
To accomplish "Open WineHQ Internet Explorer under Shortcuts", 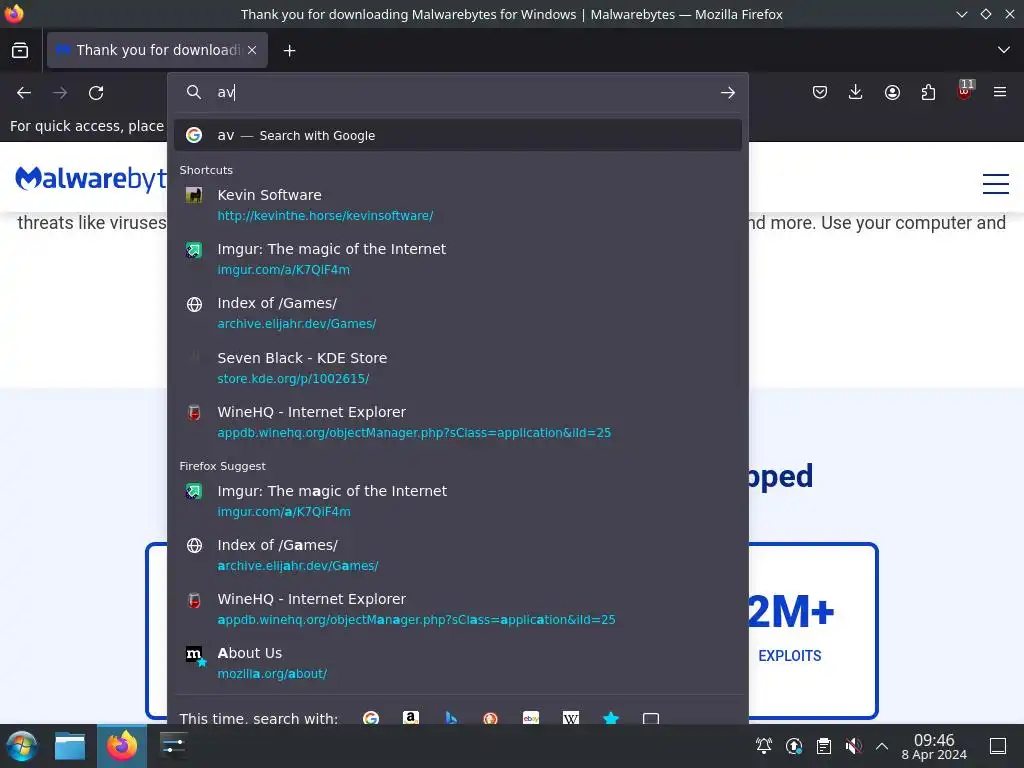I will [458, 422].
